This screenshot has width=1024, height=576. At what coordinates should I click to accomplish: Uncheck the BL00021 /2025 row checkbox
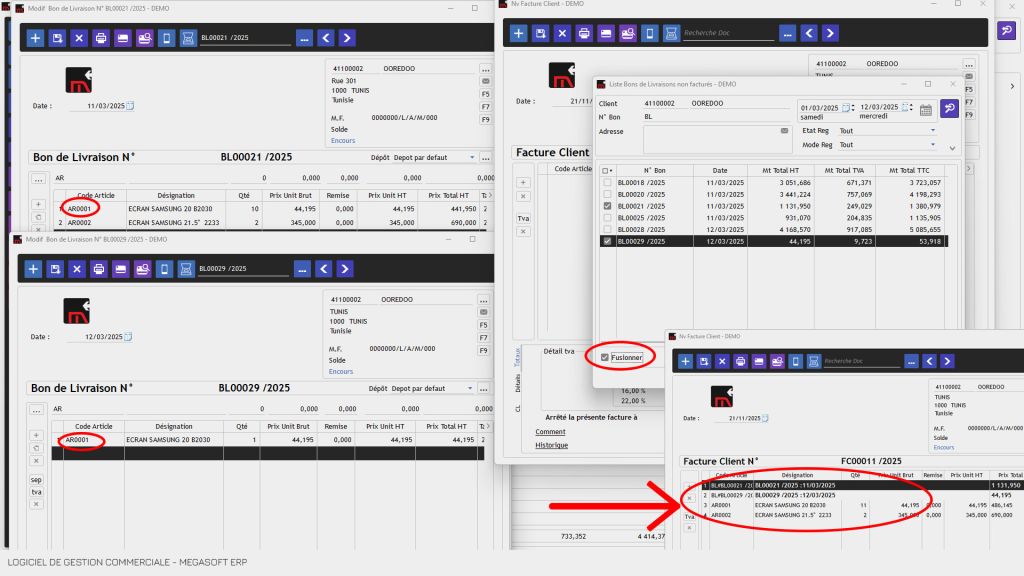click(608, 206)
